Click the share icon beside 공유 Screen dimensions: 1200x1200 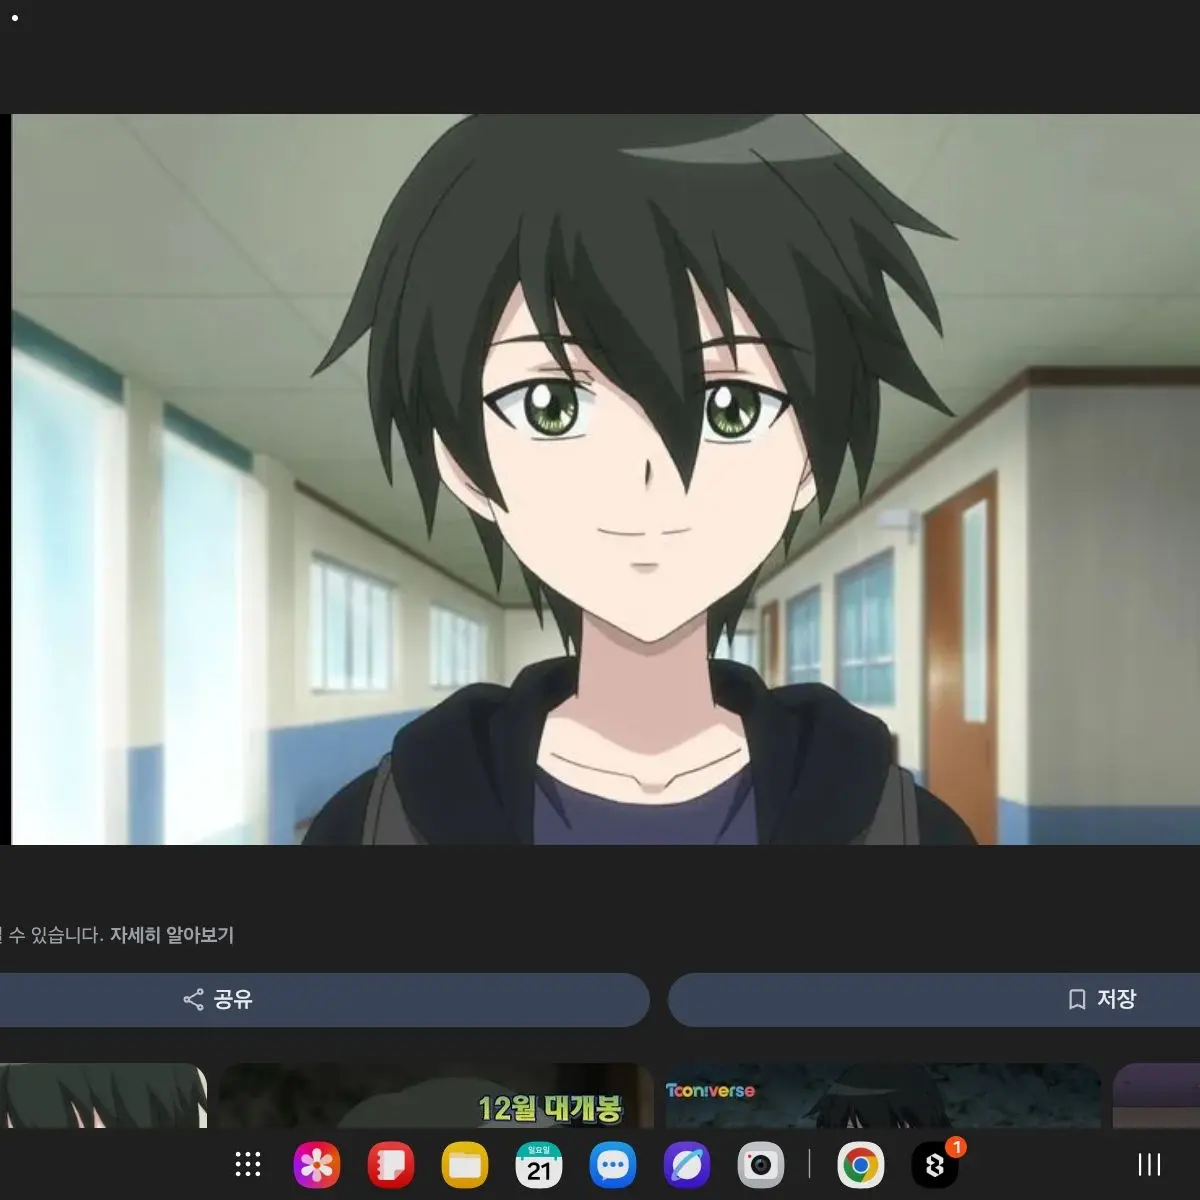coord(193,999)
